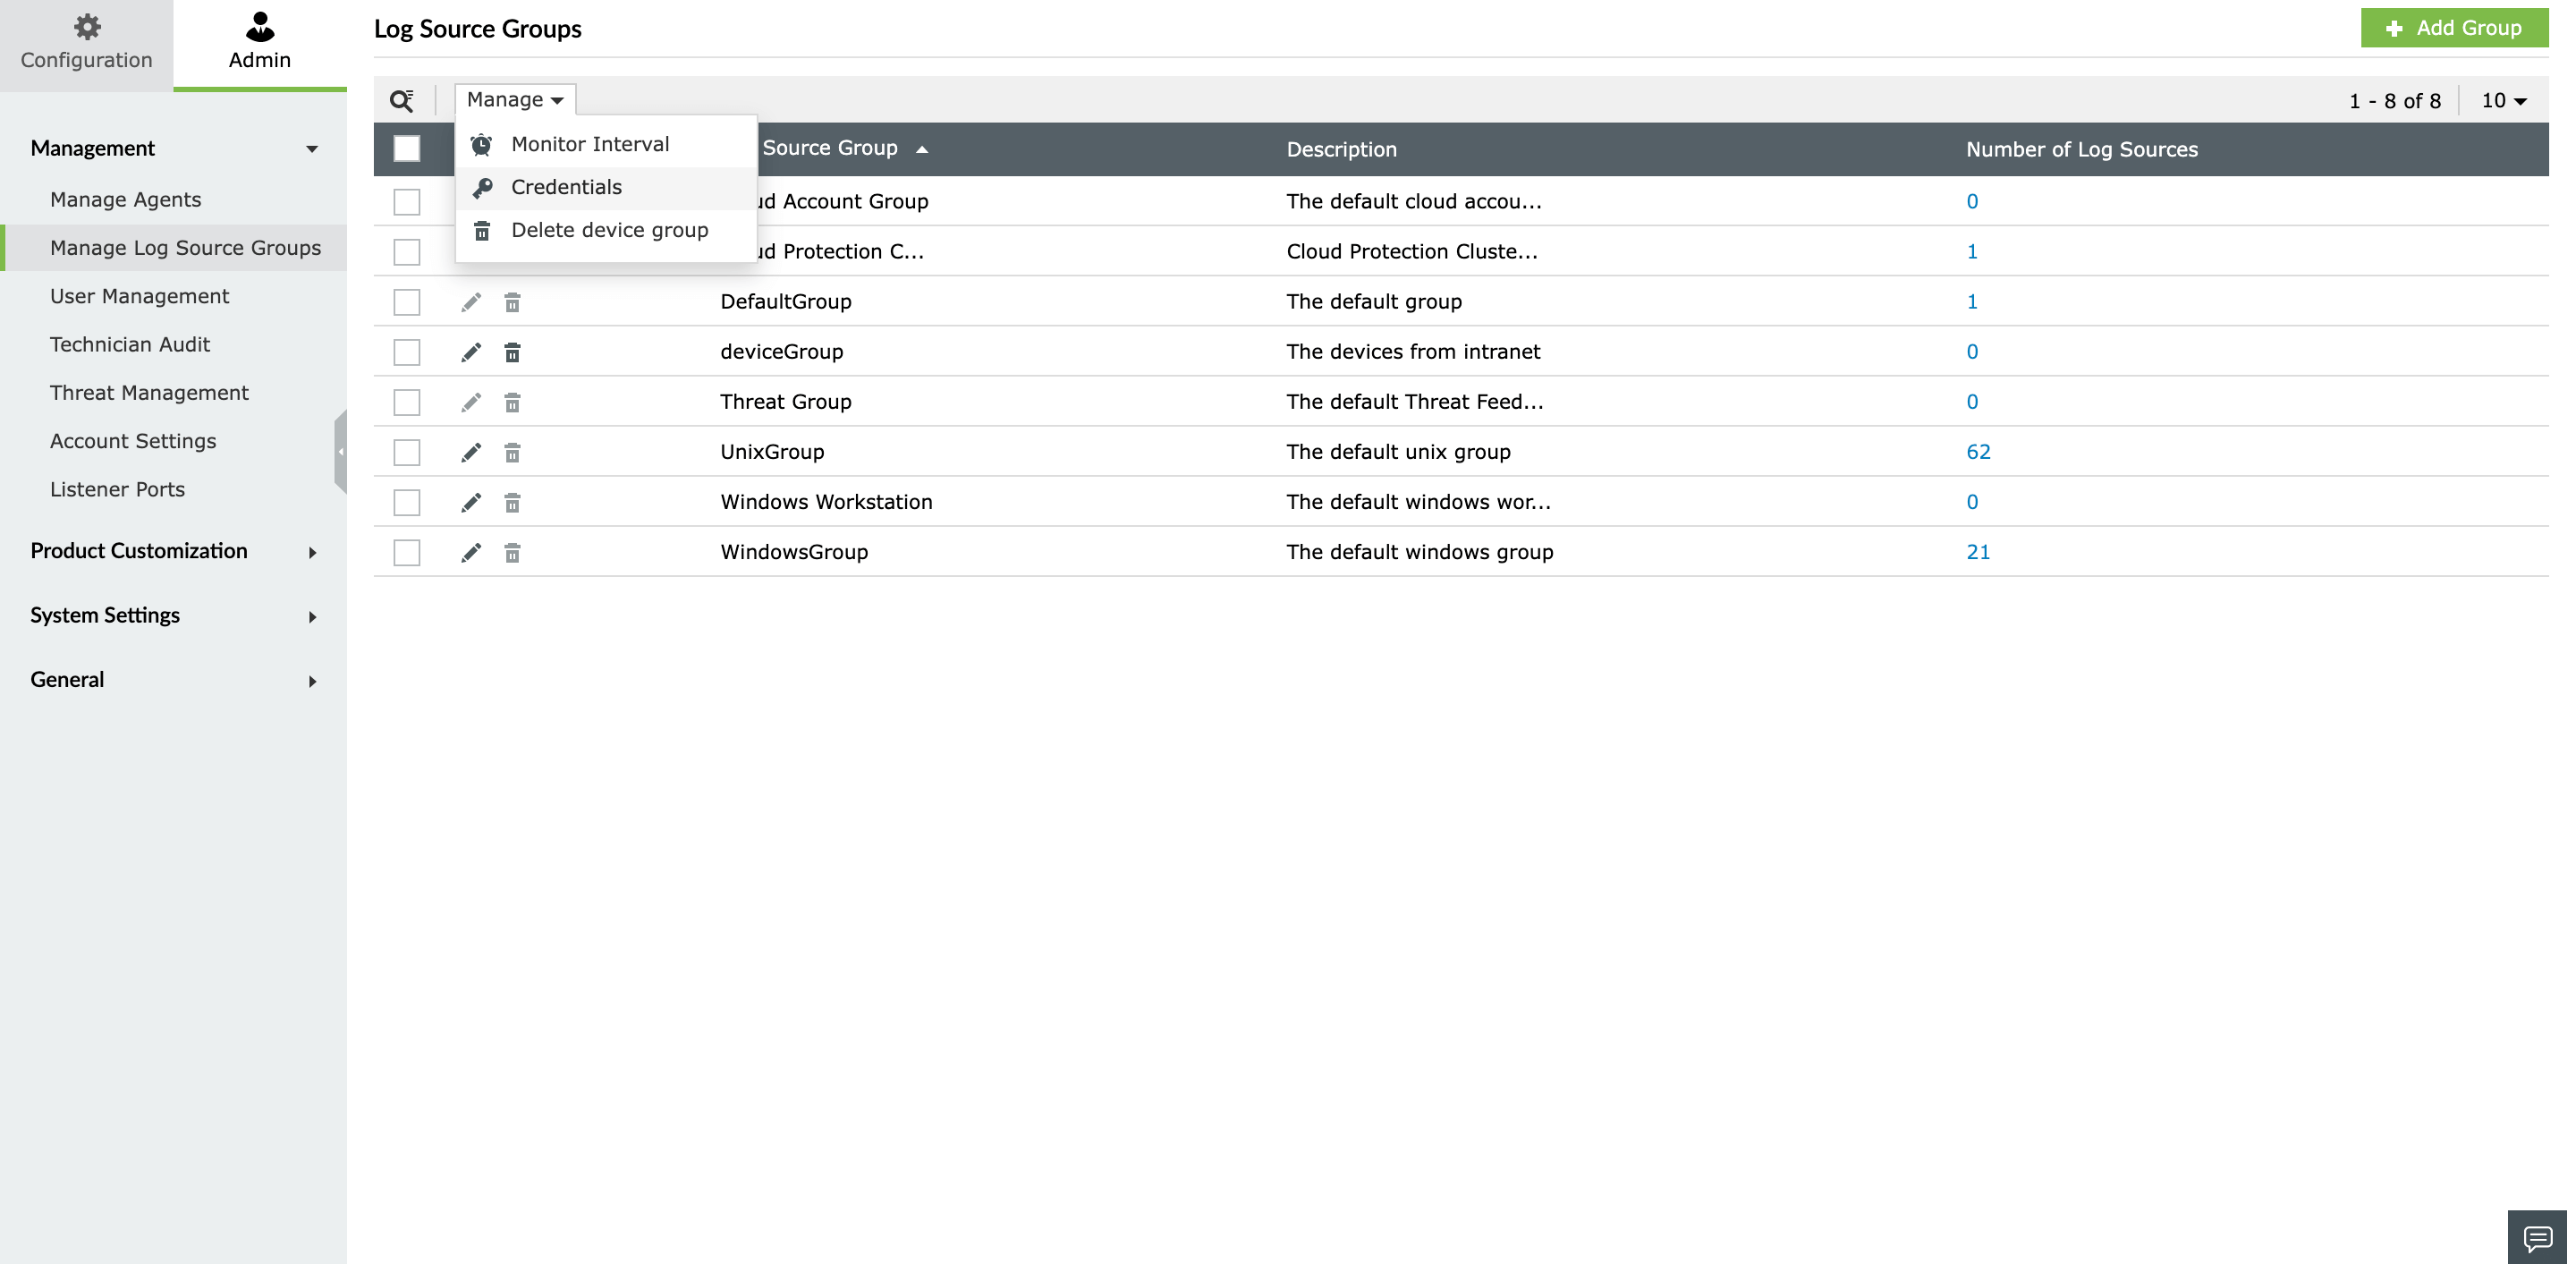Viewport: 2576px width, 1264px height.
Task: Check the WindowsGroup row checkbox
Action: click(x=407, y=552)
